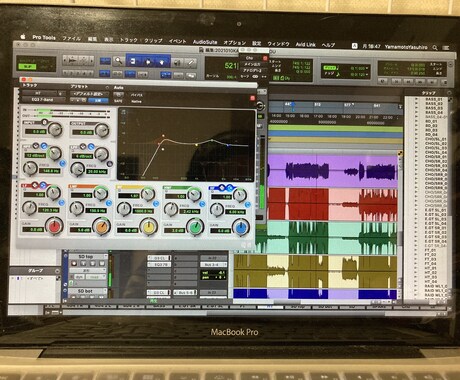Open the plugin track selector dropdown
The height and width of the screenshot is (380, 460).
point(40,93)
